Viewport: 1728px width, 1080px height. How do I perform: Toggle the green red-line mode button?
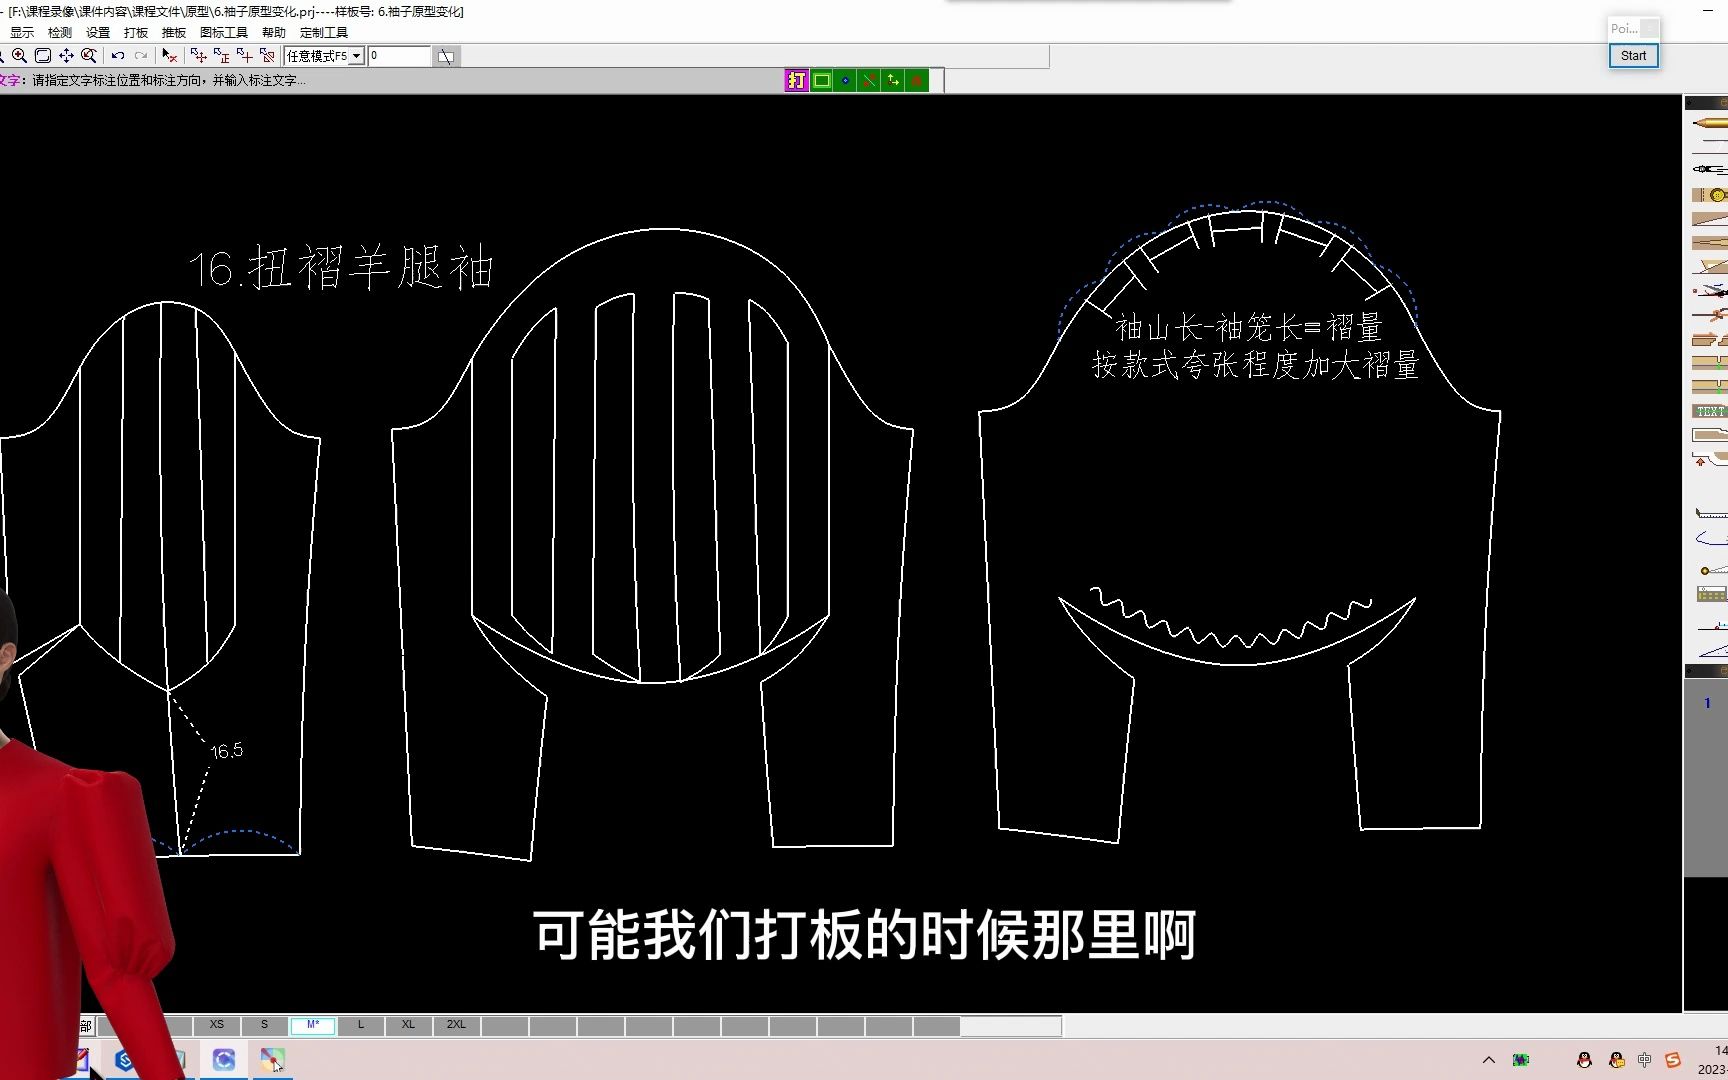[870, 81]
